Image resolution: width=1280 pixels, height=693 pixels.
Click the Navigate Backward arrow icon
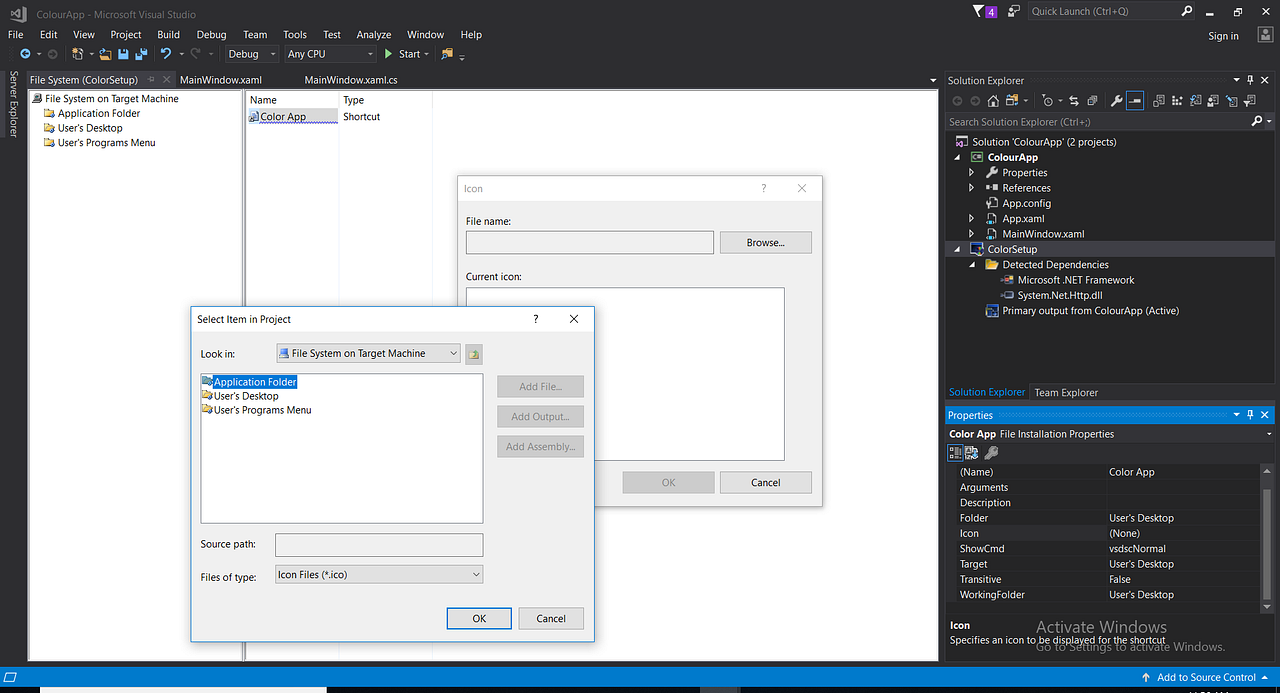coord(25,54)
